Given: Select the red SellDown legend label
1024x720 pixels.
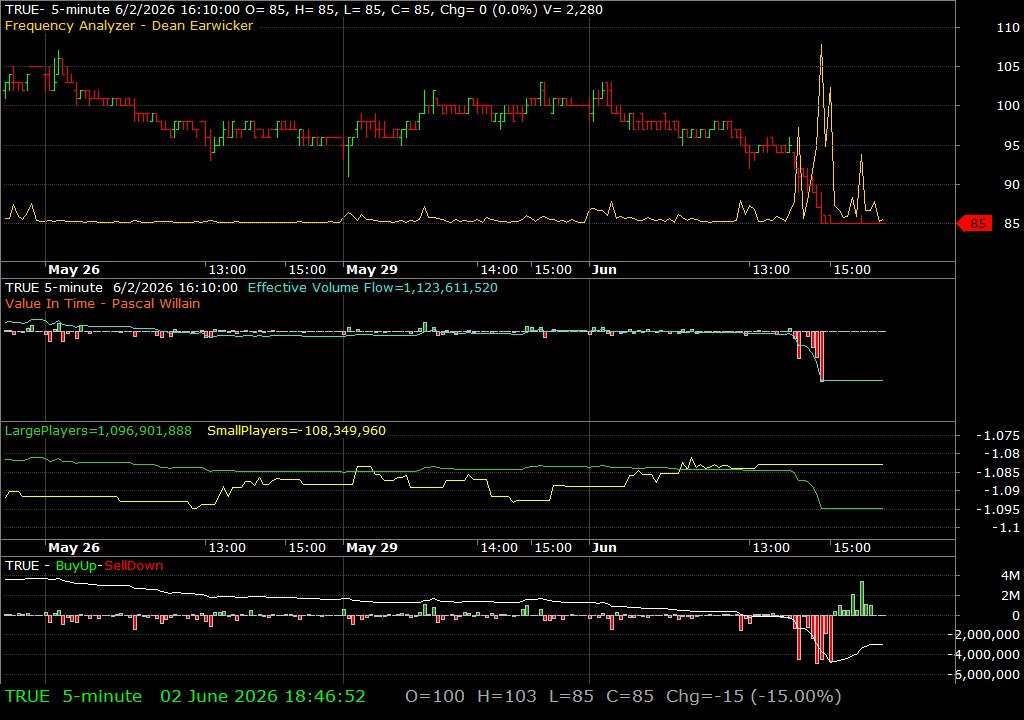Looking at the screenshot, I should (x=133, y=565).
